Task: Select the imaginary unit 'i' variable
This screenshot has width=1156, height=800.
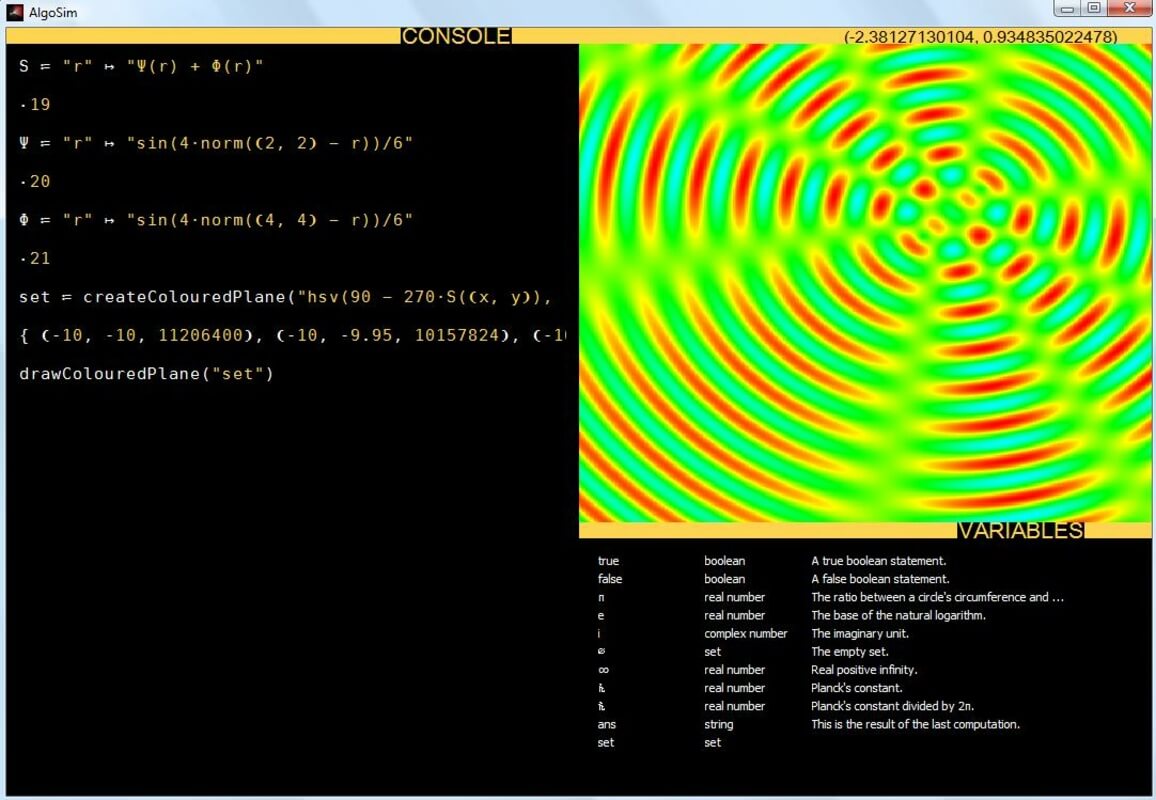Action: [x=601, y=633]
